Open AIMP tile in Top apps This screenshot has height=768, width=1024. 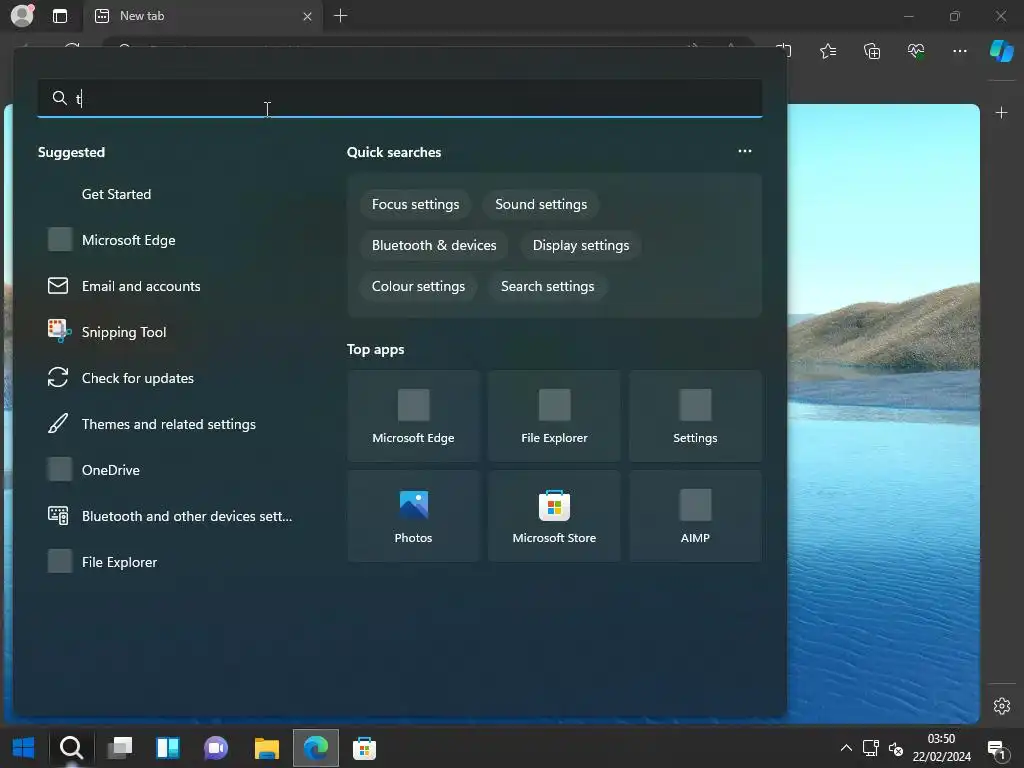pyautogui.click(x=695, y=516)
